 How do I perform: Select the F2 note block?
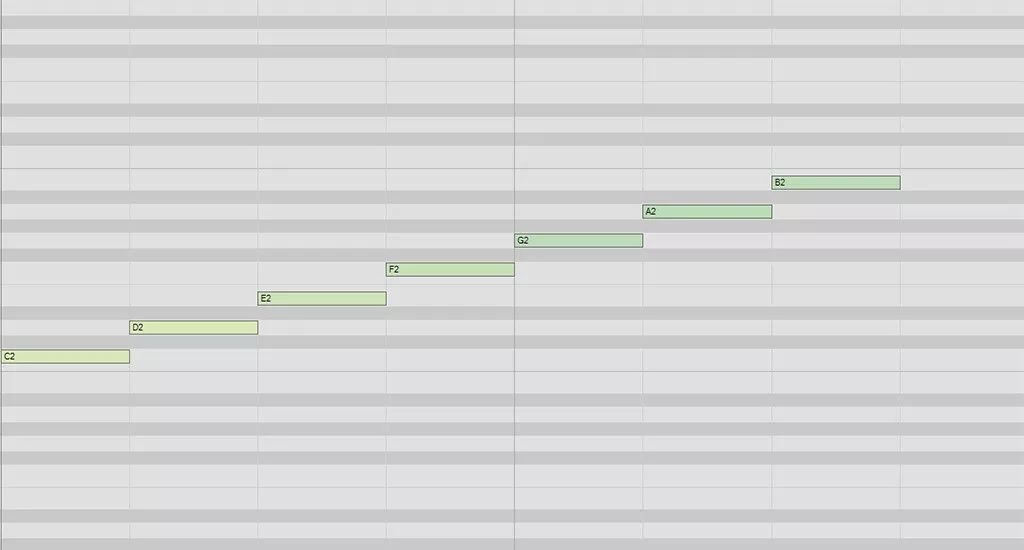[x=450, y=269]
